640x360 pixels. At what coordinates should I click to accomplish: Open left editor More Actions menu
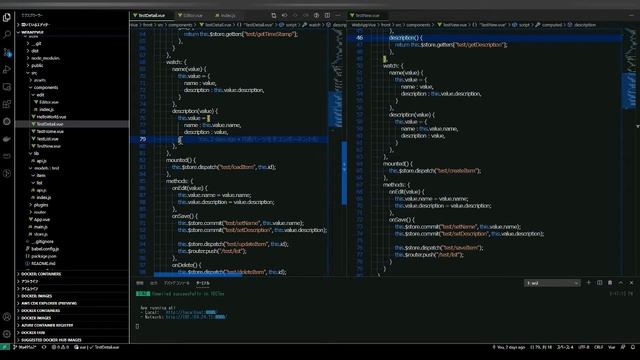pyautogui.click(x=338, y=16)
